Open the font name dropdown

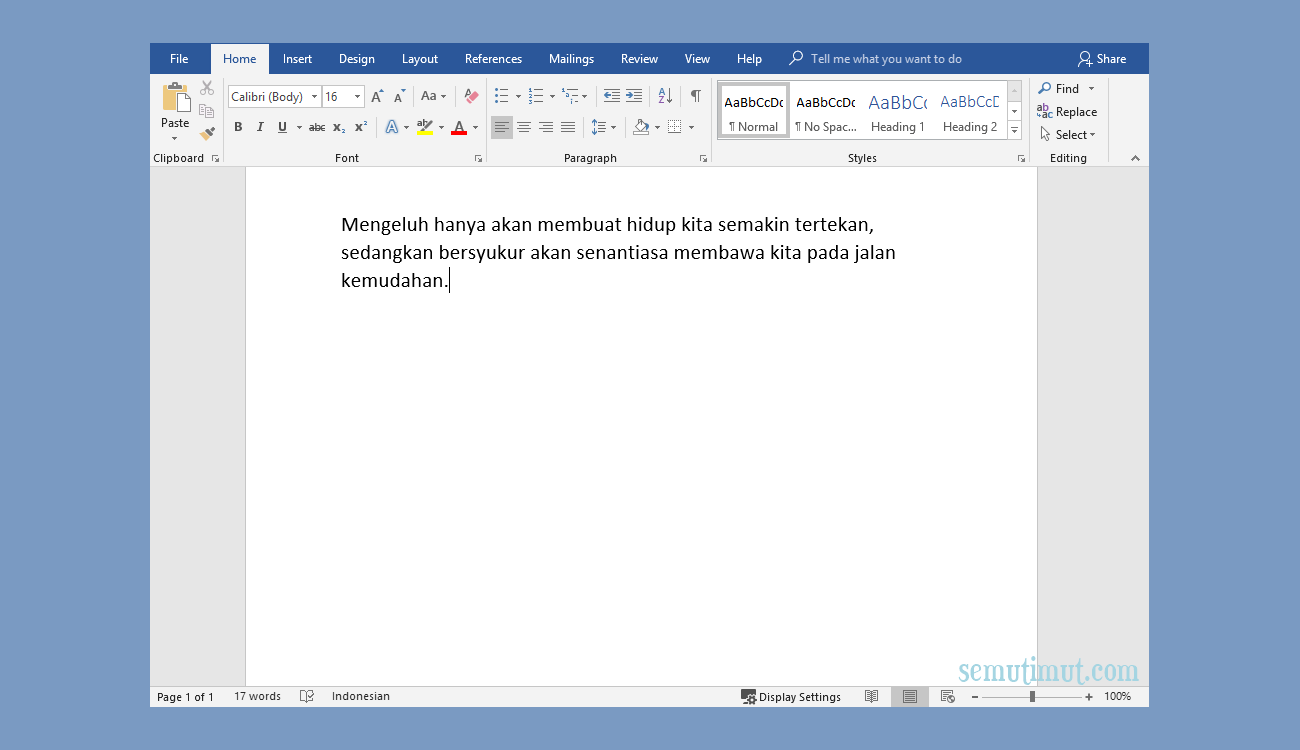(314, 97)
